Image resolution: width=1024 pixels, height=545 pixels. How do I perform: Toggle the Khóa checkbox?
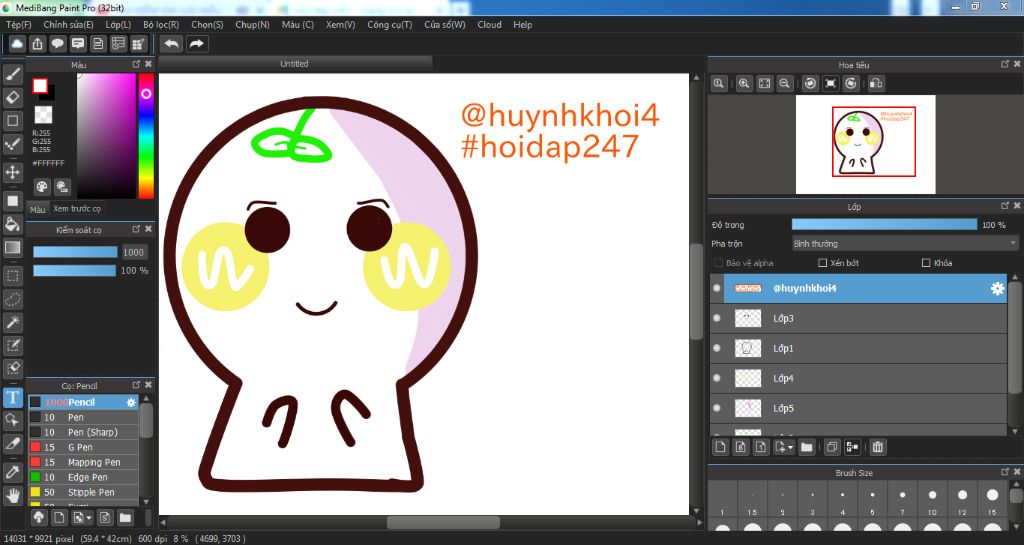[925, 263]
